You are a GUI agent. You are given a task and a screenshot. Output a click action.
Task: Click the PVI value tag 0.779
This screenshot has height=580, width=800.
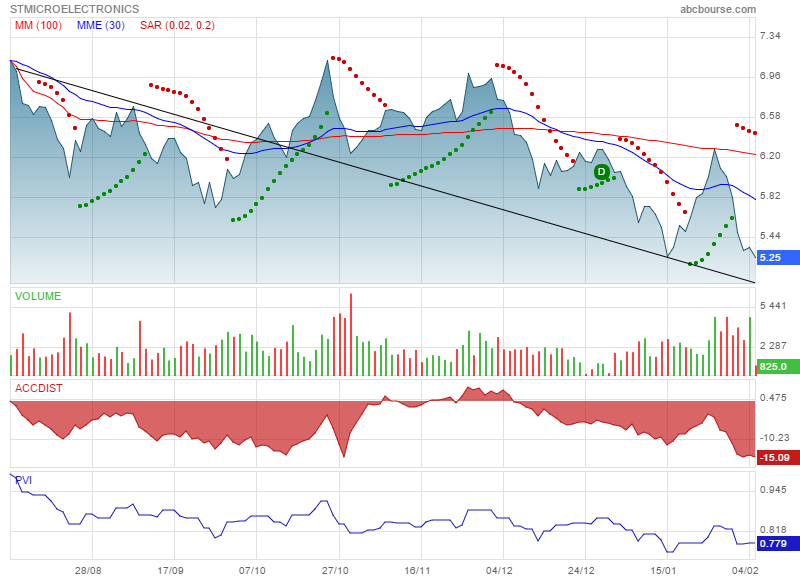click(778, 543)
